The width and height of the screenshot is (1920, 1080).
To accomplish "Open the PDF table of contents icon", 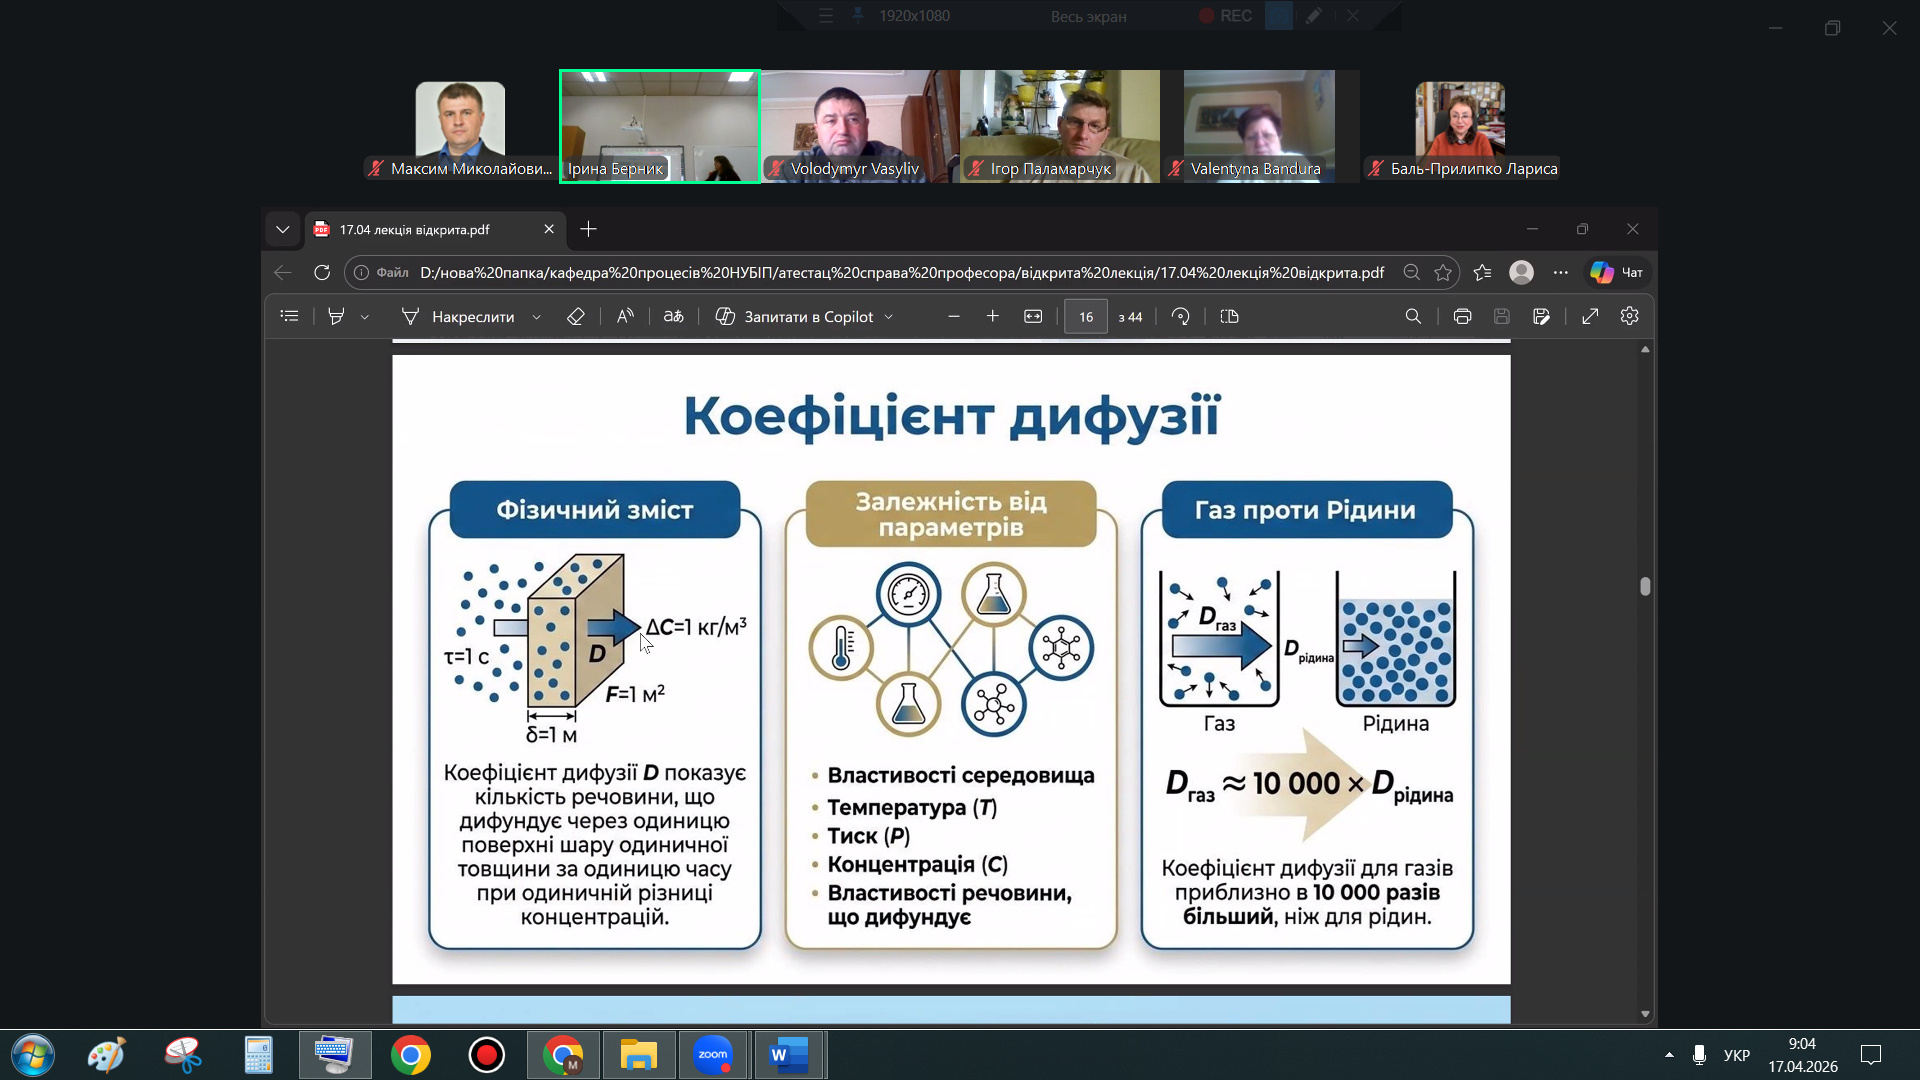I will pos(289,316).
